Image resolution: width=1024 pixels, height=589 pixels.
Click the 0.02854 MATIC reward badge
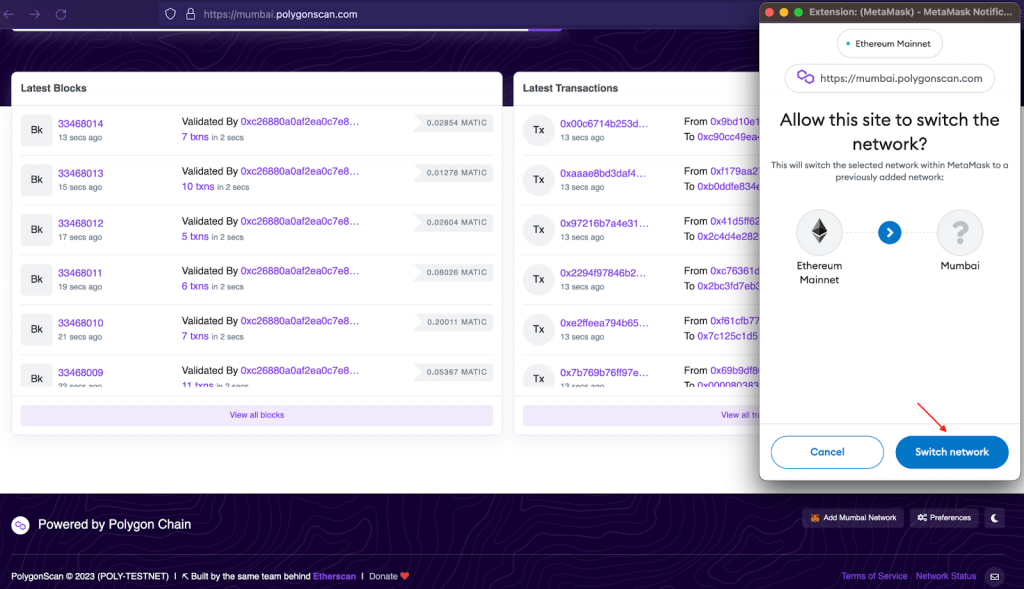click(455, 123)
